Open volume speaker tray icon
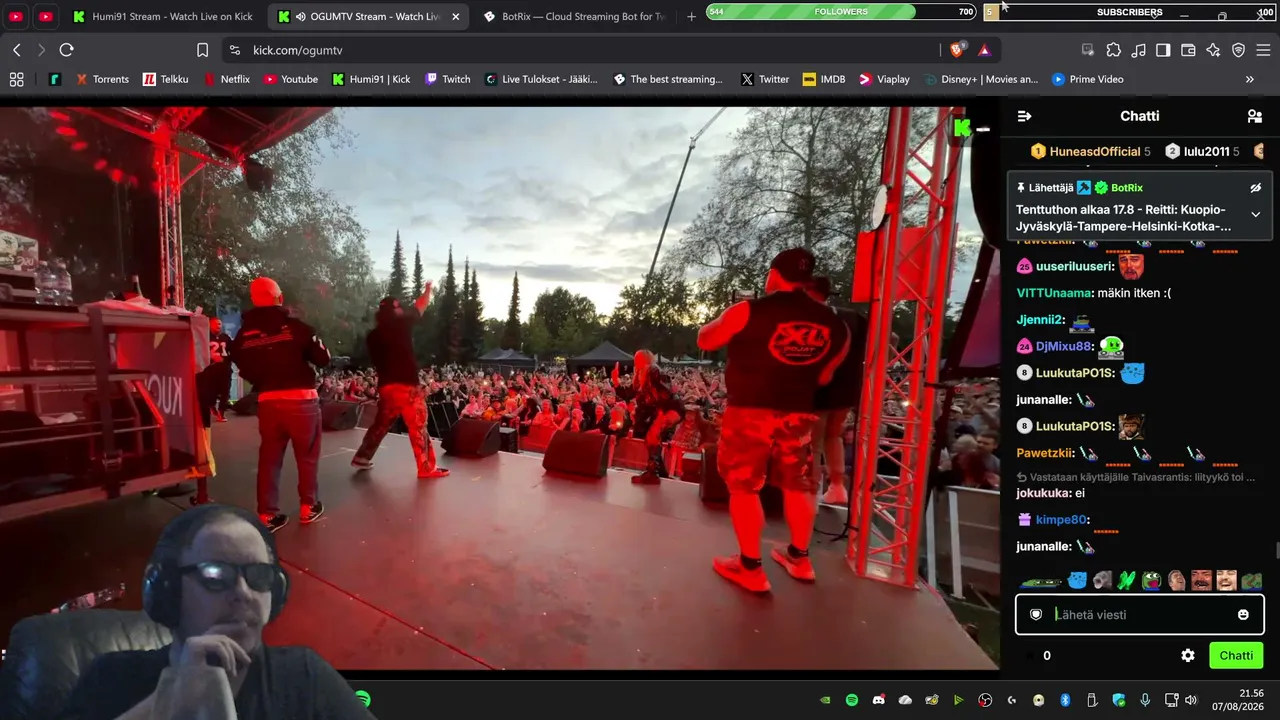This screenshot has height=720, width=1280. [1190, 700]
